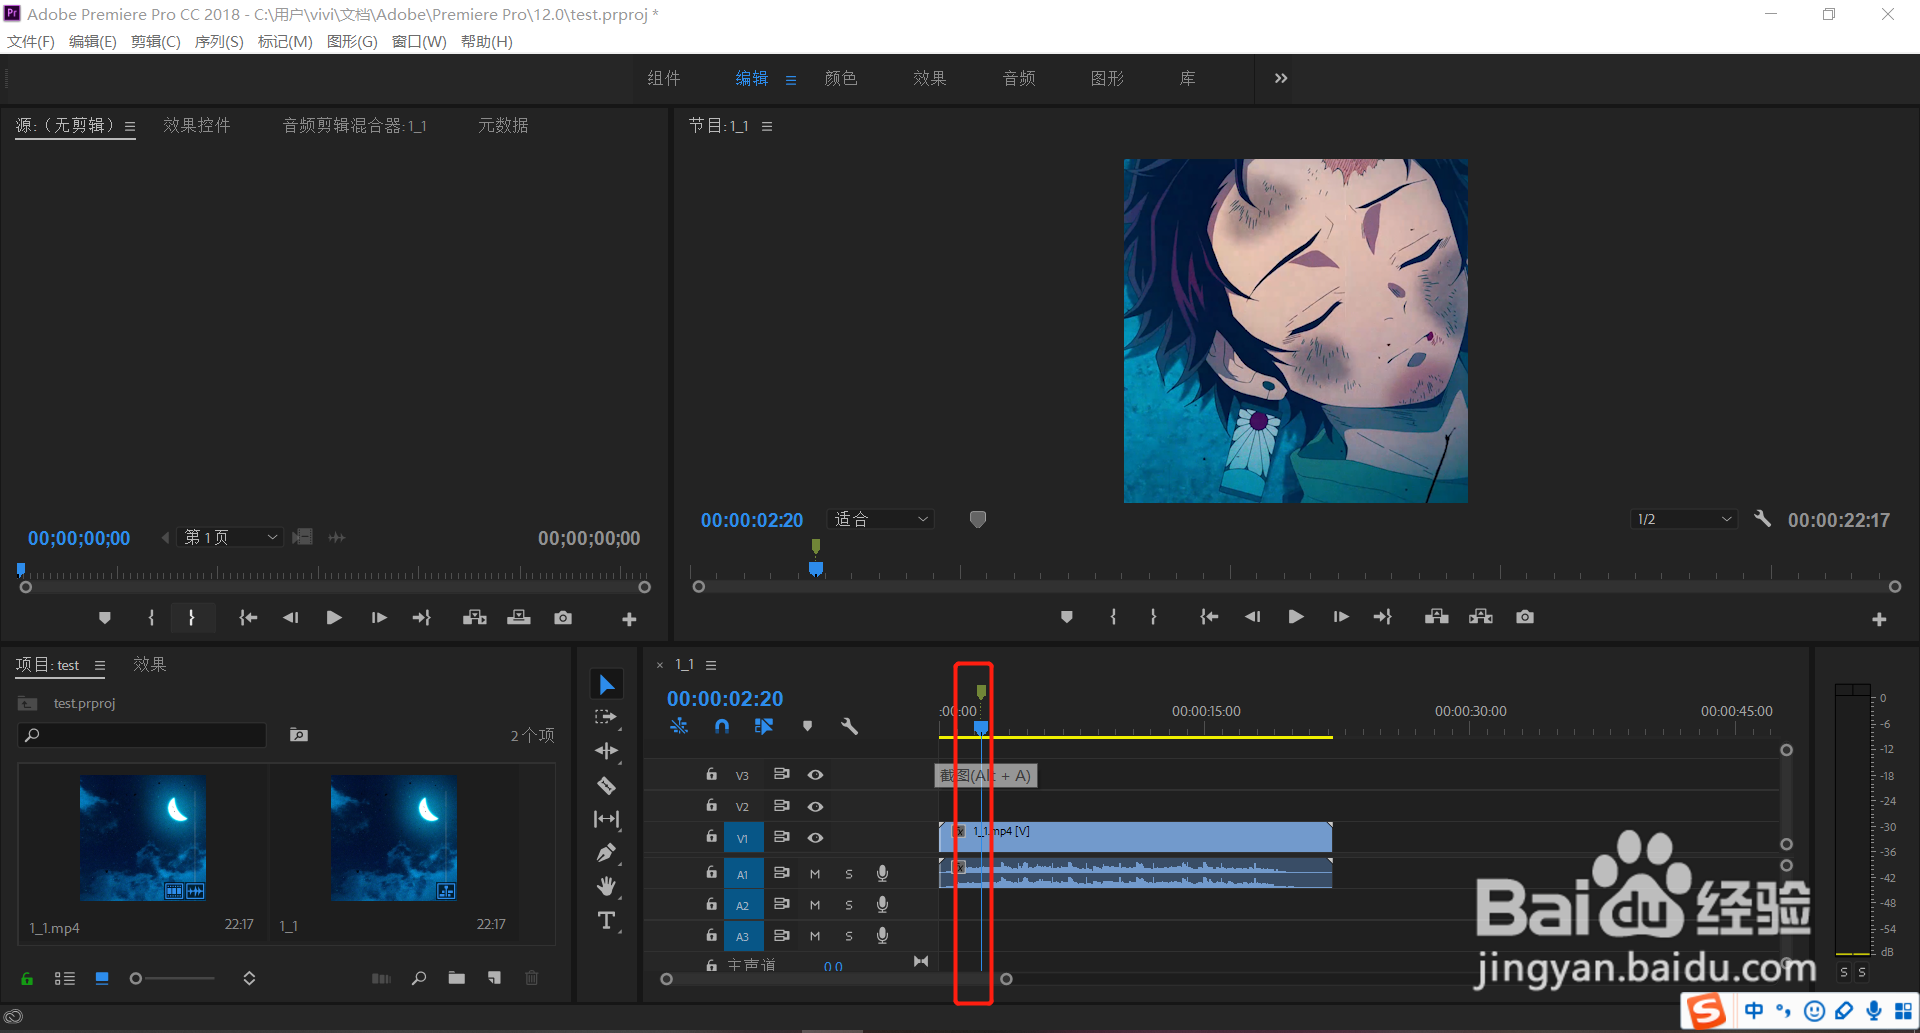This screenshot has width=1920, height=1033.
Task: Expand more workspaces chevron
Action: 1281,78
